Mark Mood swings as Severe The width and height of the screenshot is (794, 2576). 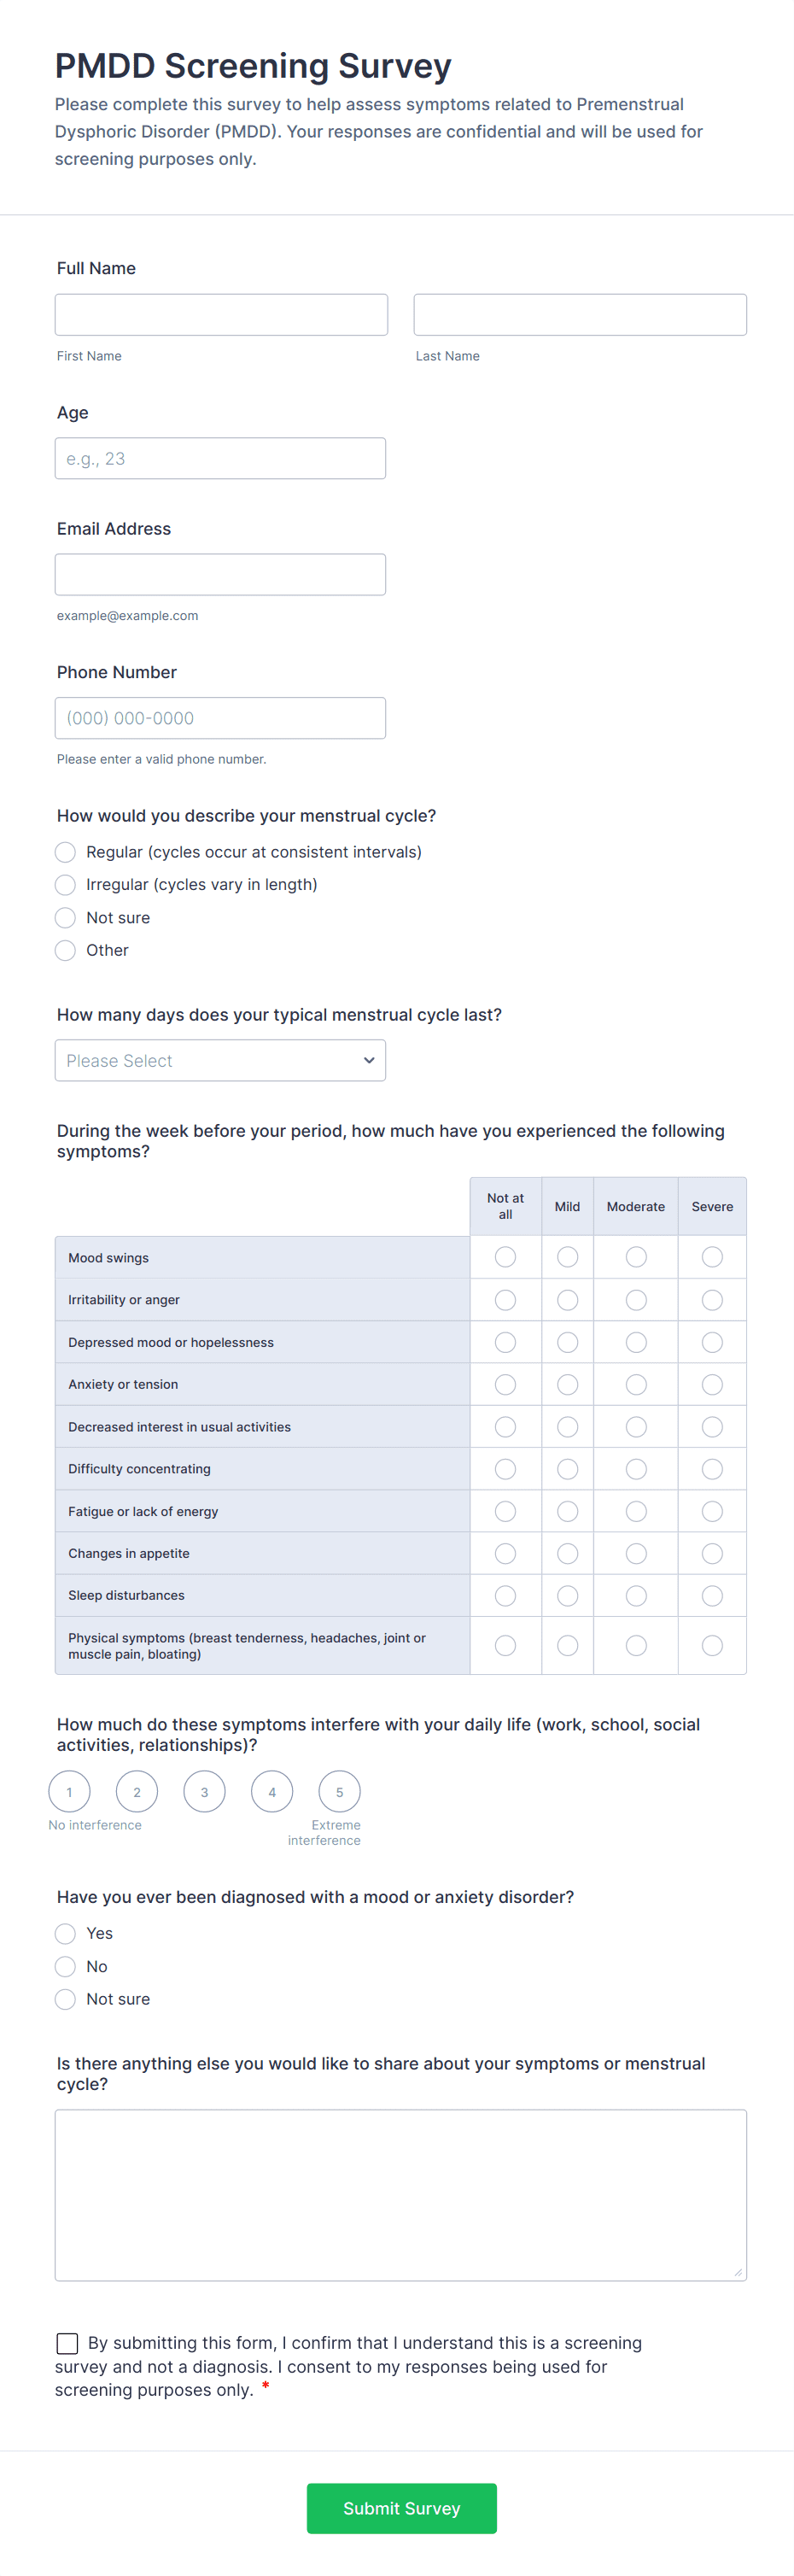click(x=712, y=1257)
